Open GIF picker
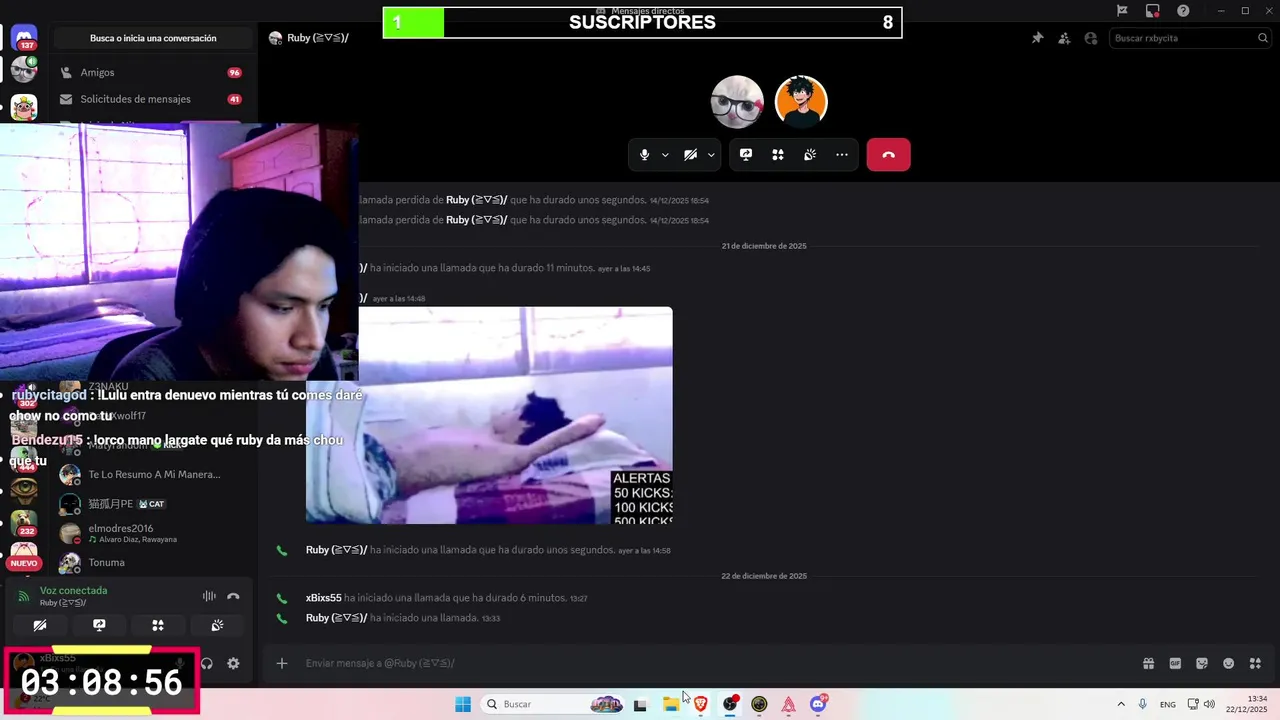The height and width of the screenshot is (720, 1280). (1175, 663)
